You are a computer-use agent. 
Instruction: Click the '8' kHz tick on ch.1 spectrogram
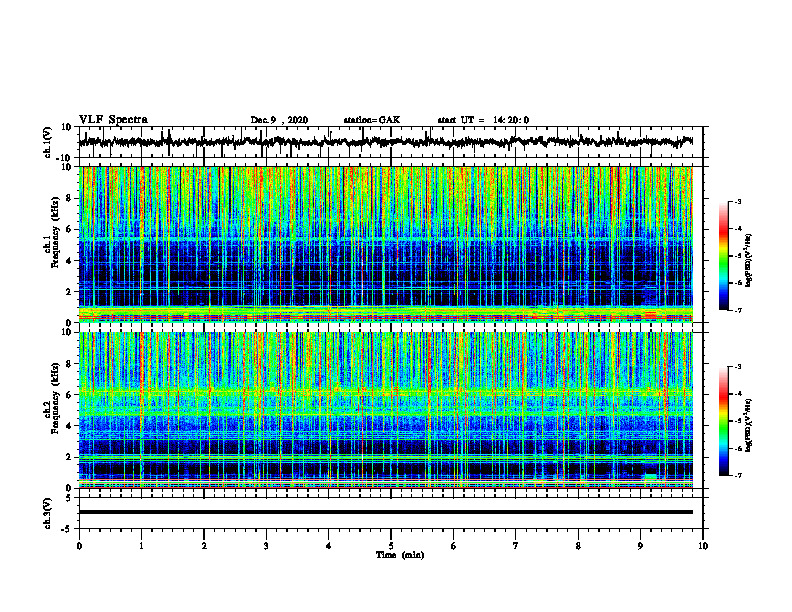[70, 198]
